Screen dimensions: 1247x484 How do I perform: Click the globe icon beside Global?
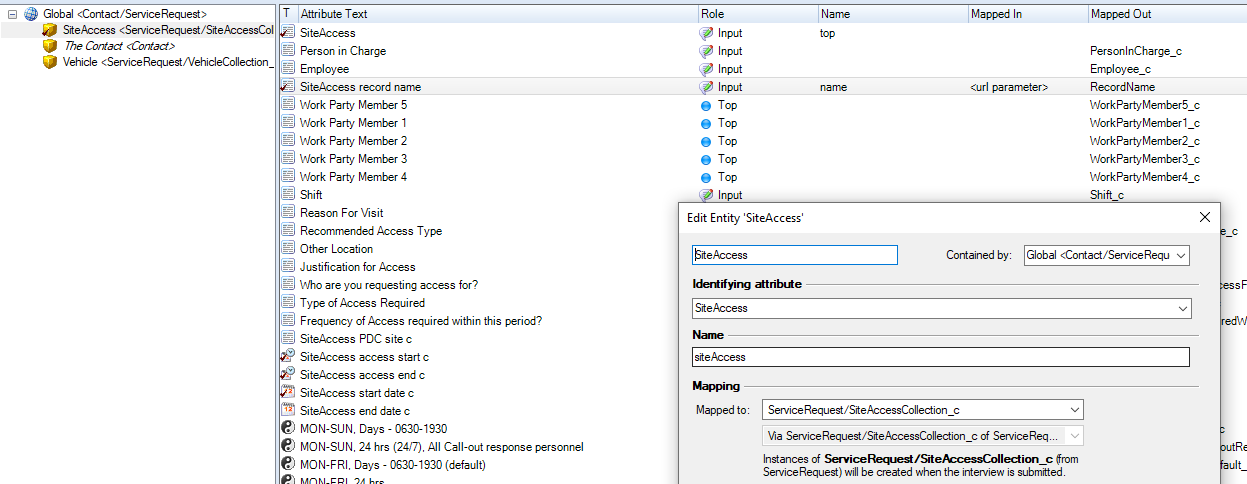tap(31, 14)
